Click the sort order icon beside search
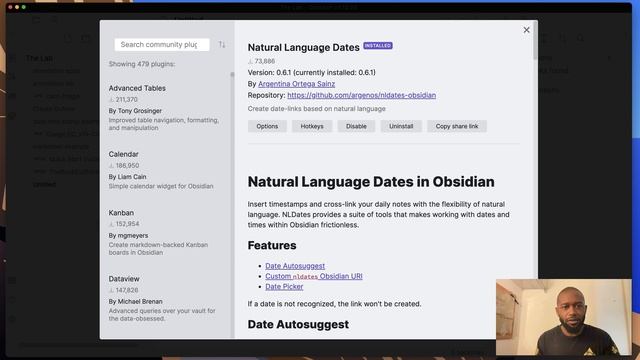640x360 pixels. point(222,44)
